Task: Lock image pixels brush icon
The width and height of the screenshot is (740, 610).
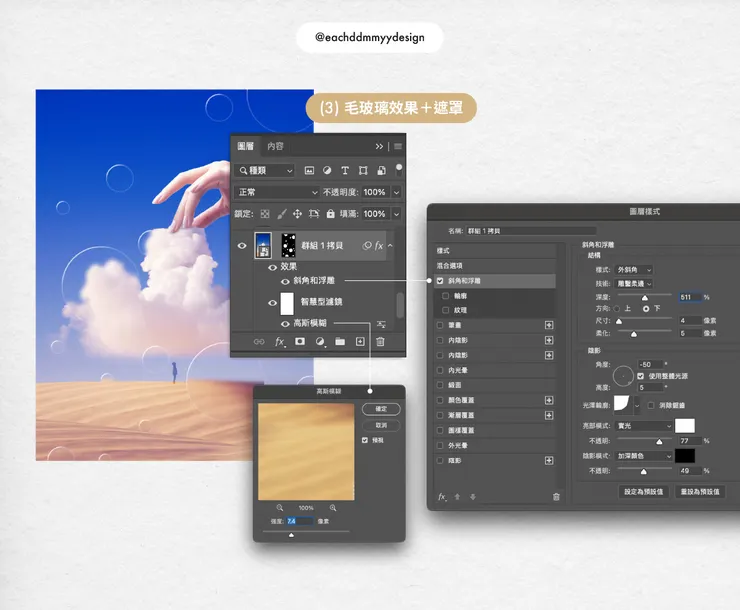Action: (x=282, y=214)
